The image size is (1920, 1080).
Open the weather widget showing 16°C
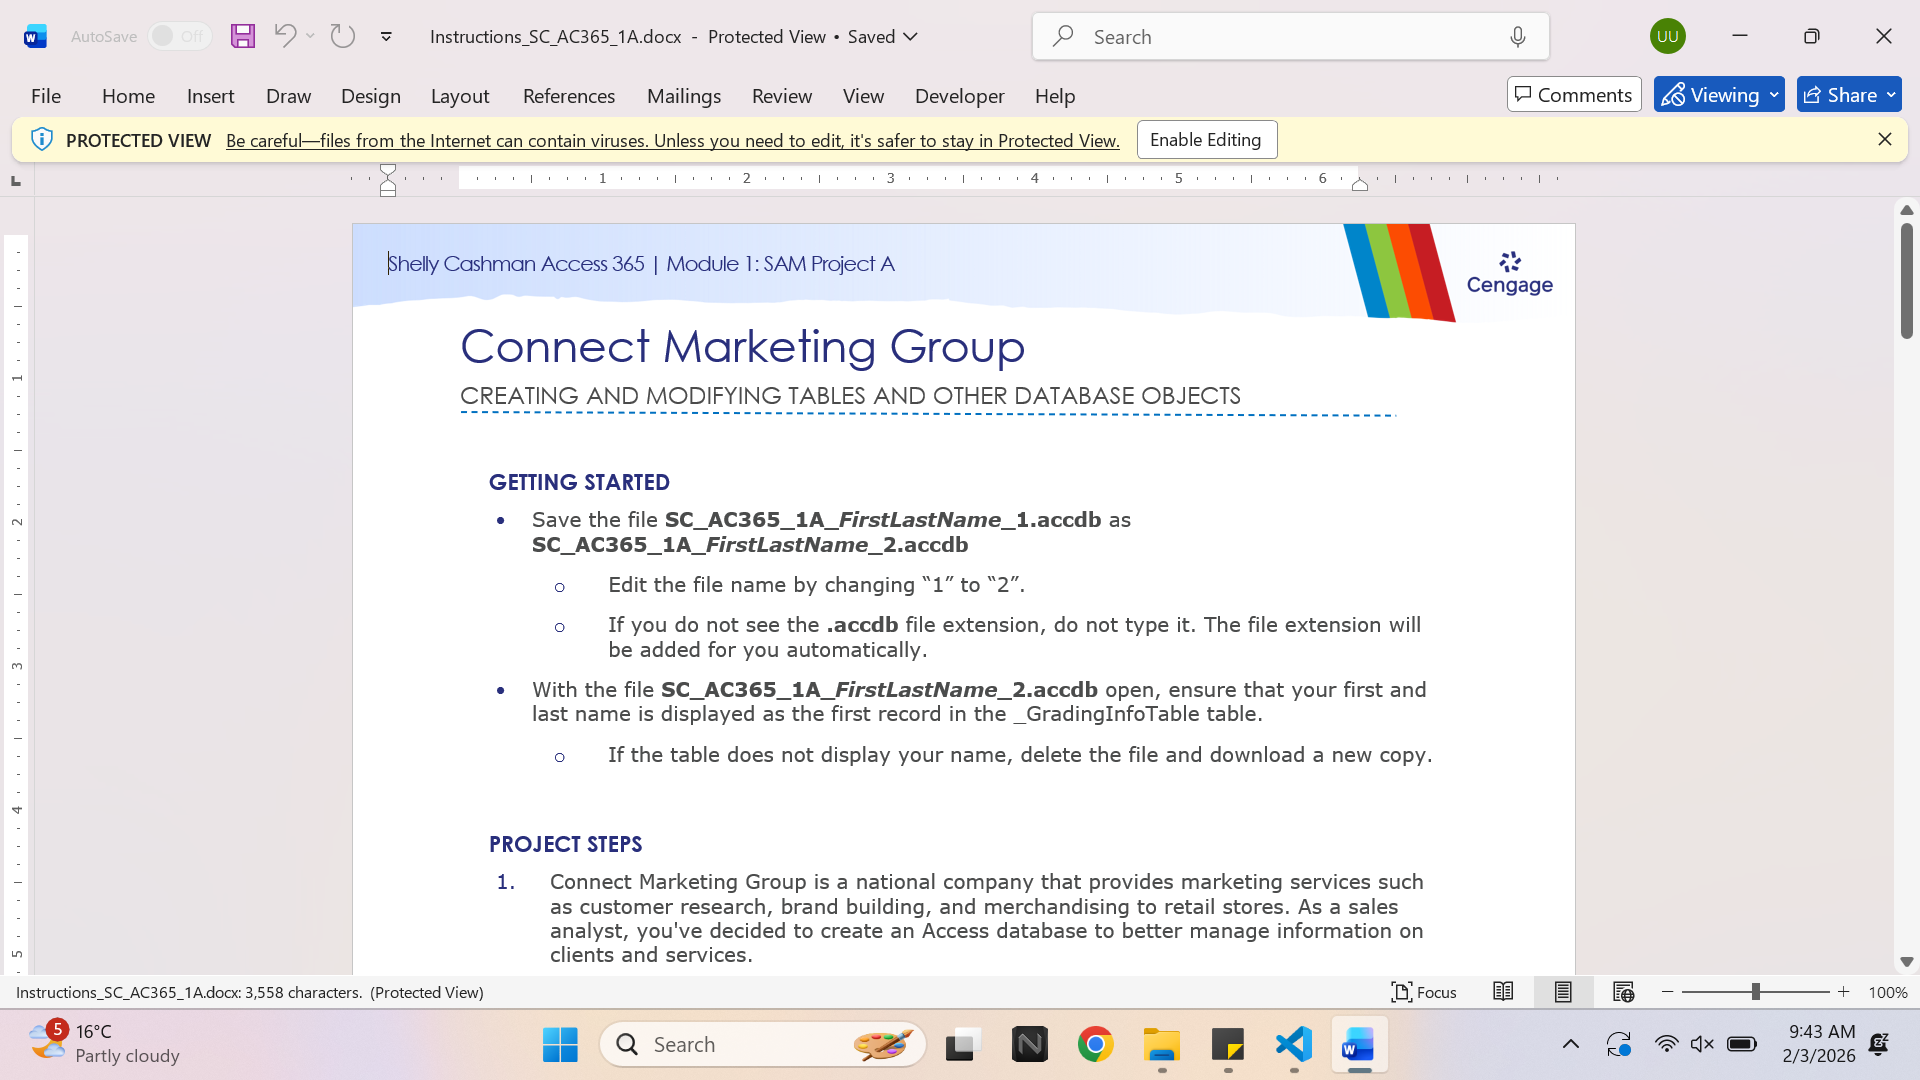tap(104, 1044)
